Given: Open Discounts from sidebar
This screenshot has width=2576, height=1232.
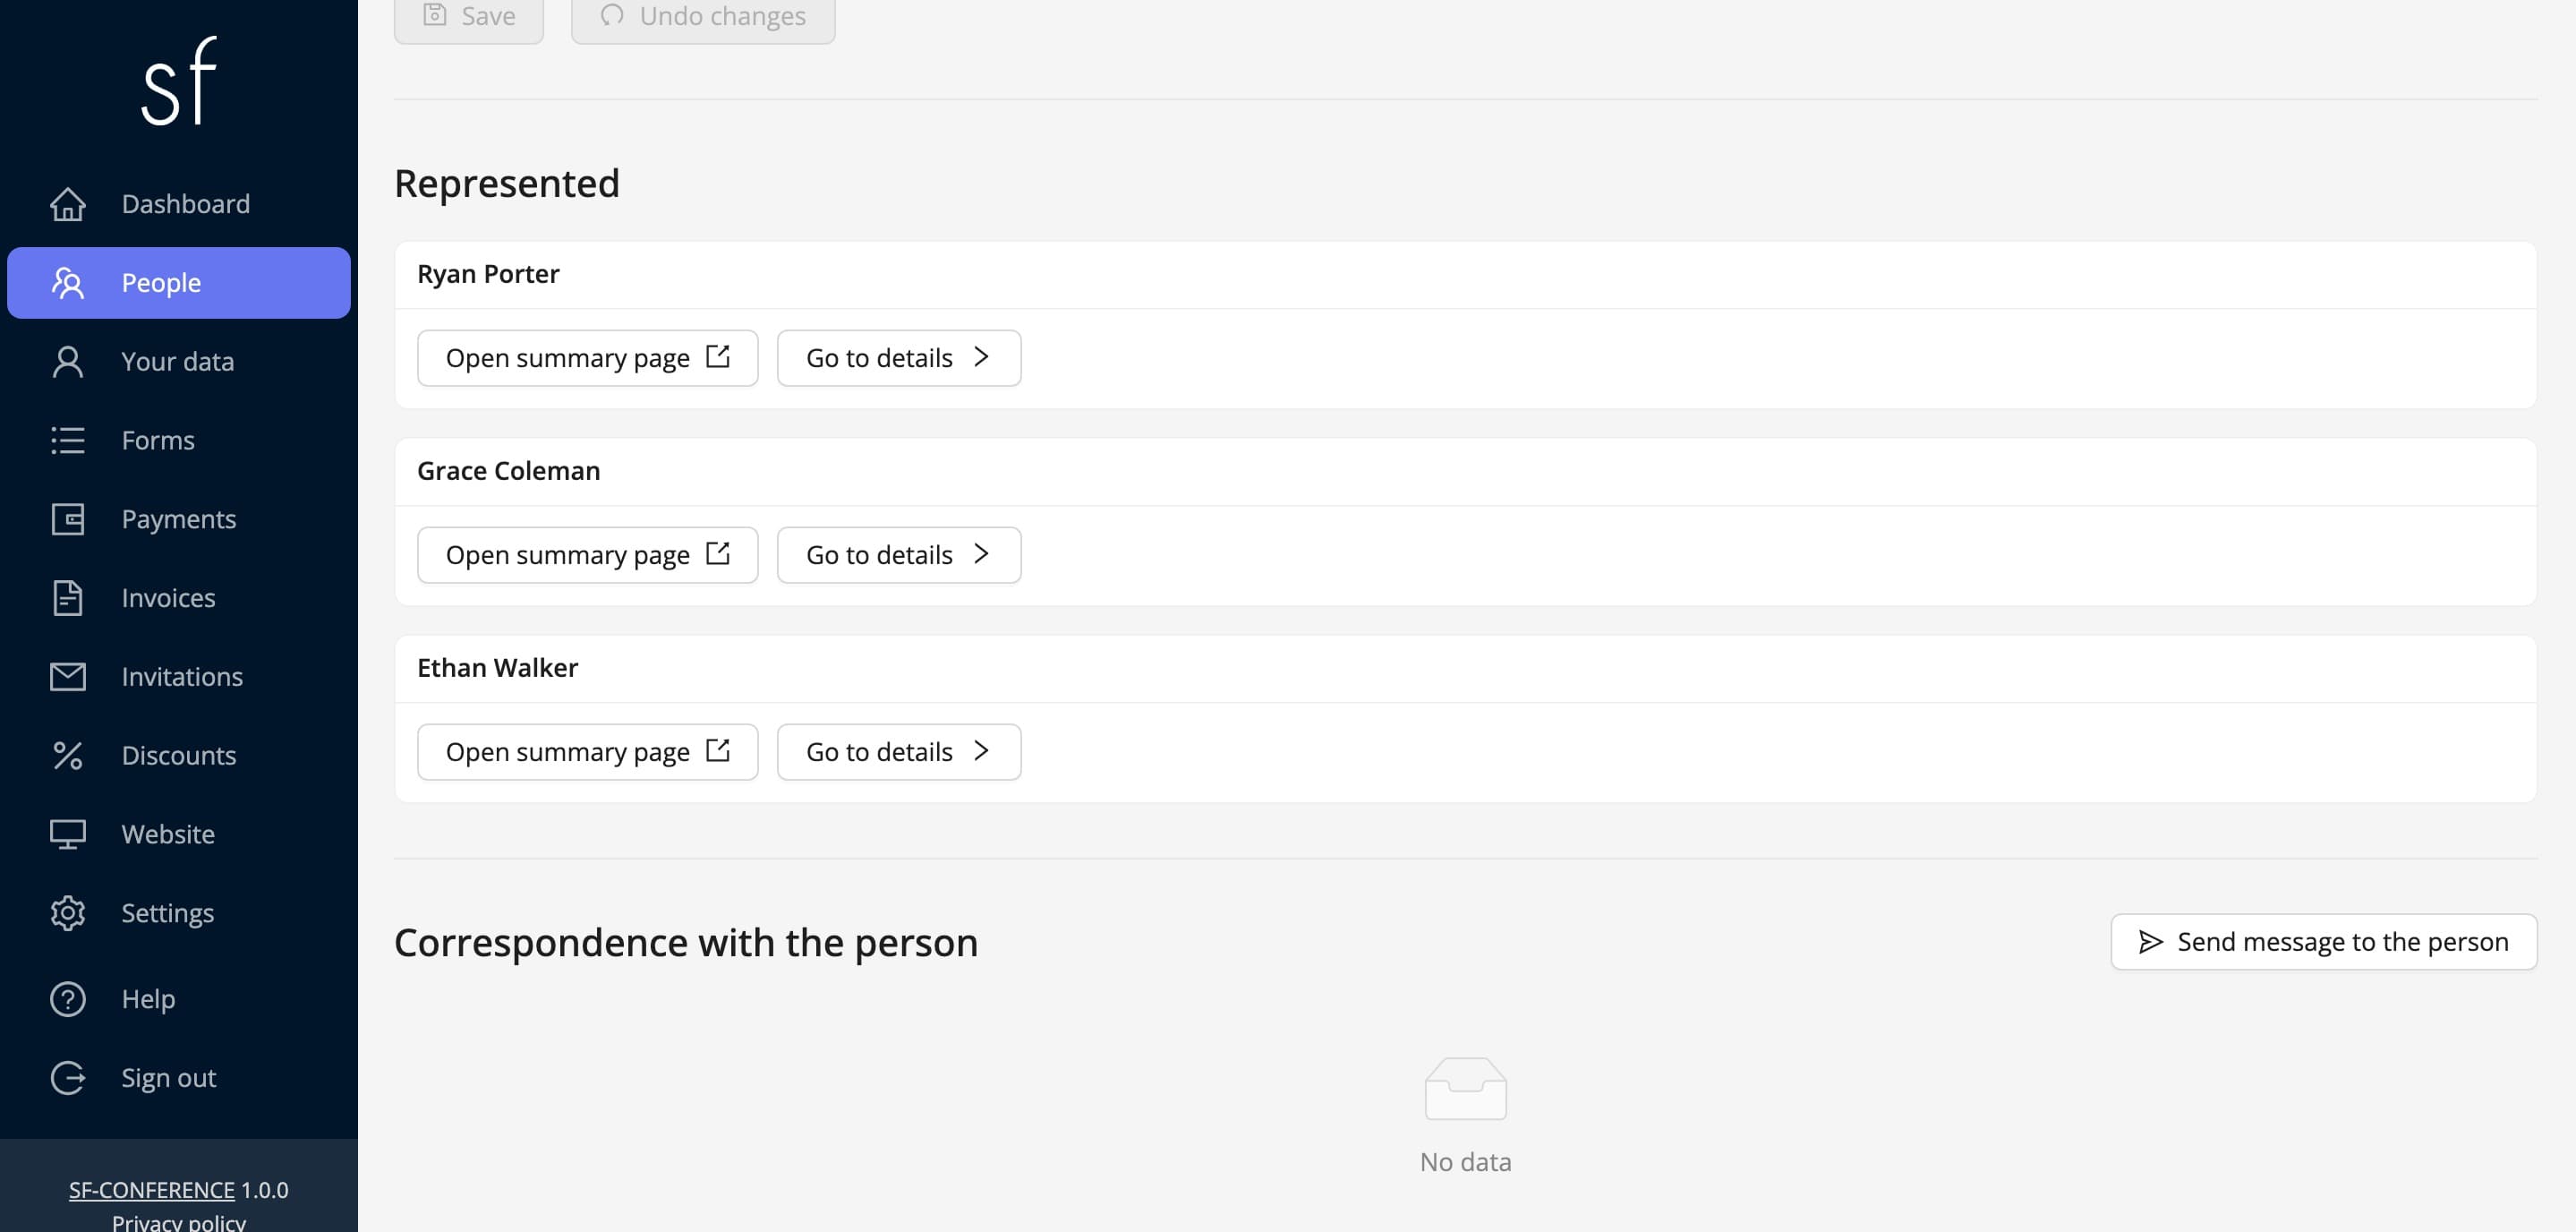Looking at the screenshot, I should (x=179, y=756).
